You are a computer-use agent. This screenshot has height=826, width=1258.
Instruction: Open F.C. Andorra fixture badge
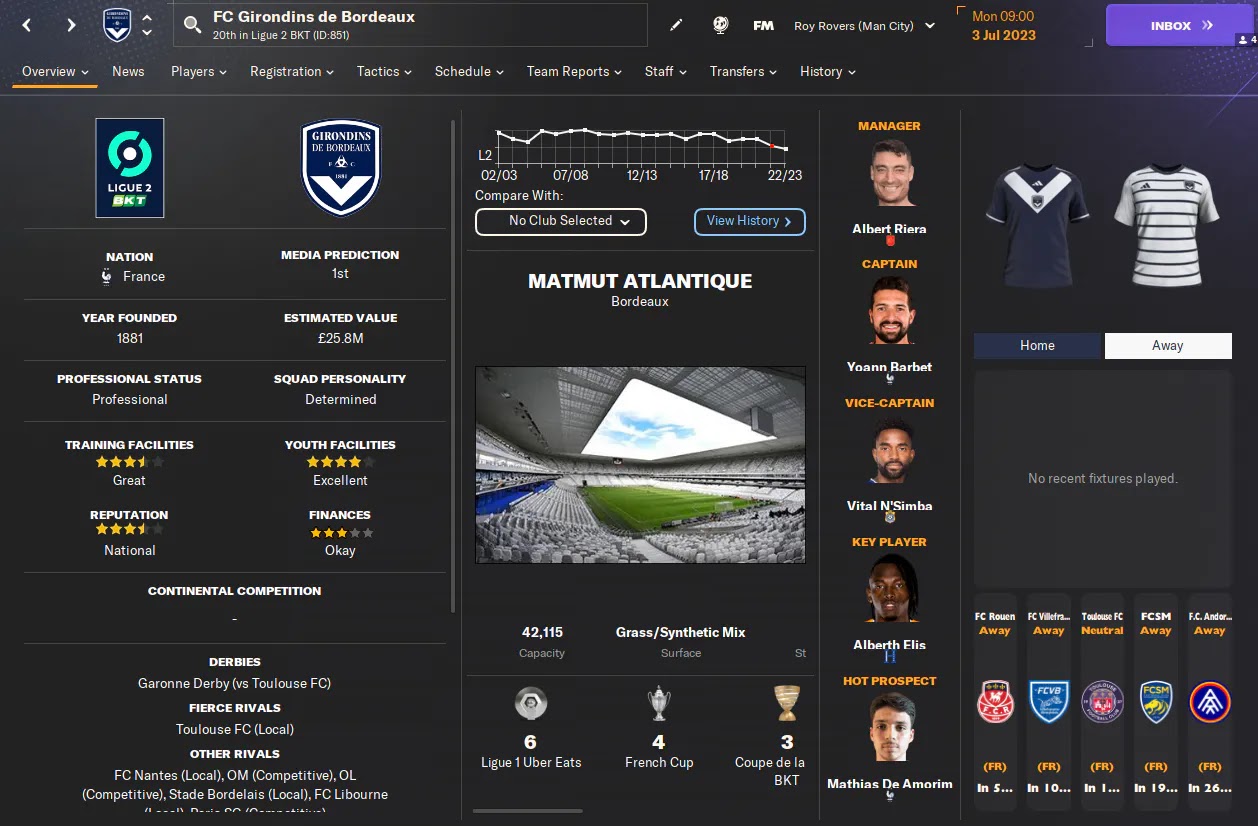tap(1210, 702)
